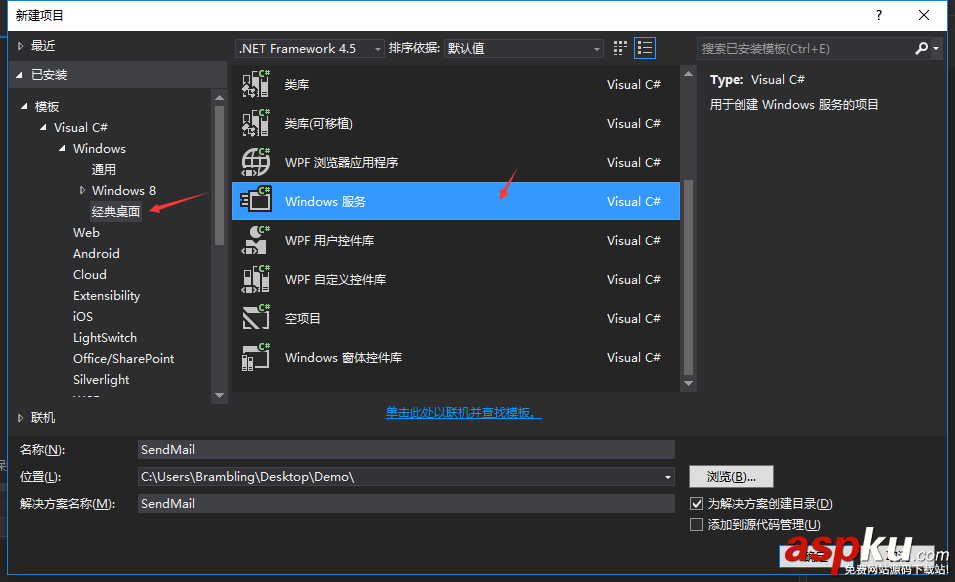Click the 空项目 template icon
Image resolution: width=955 pixels, height=582 pixels.
coord(256,318)
